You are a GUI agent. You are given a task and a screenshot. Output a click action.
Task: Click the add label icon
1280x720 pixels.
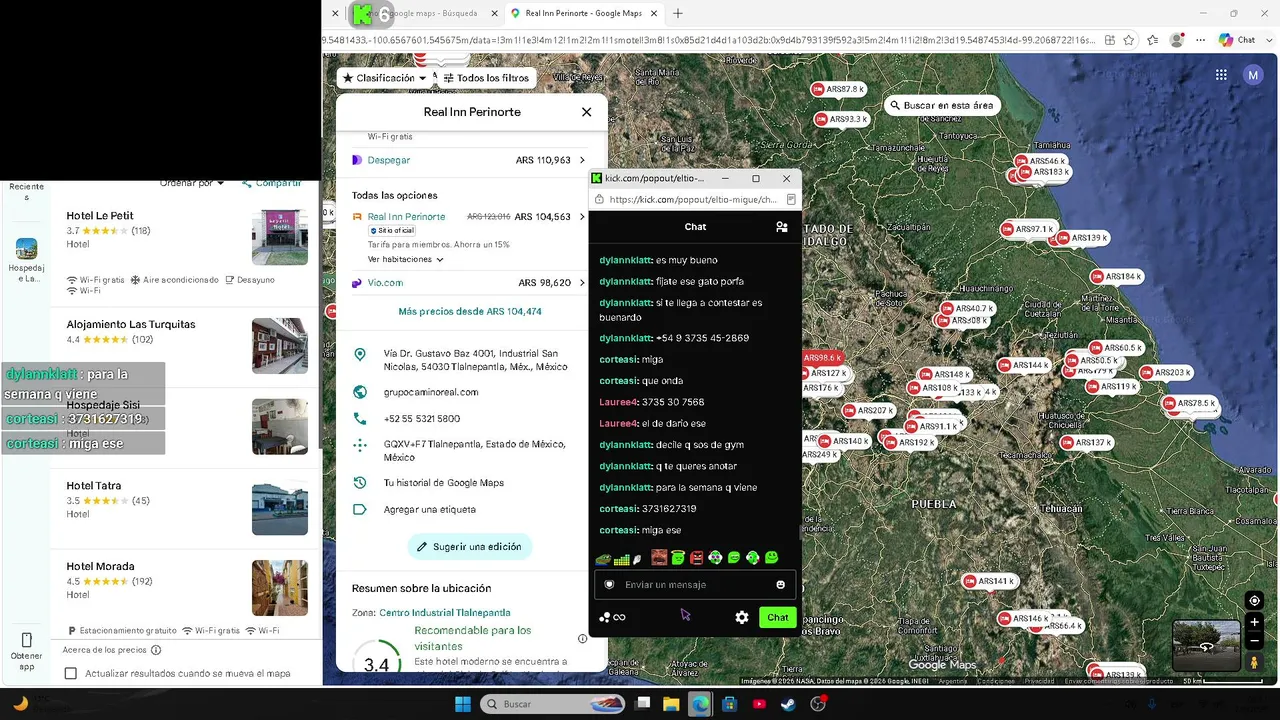(360, 510)
